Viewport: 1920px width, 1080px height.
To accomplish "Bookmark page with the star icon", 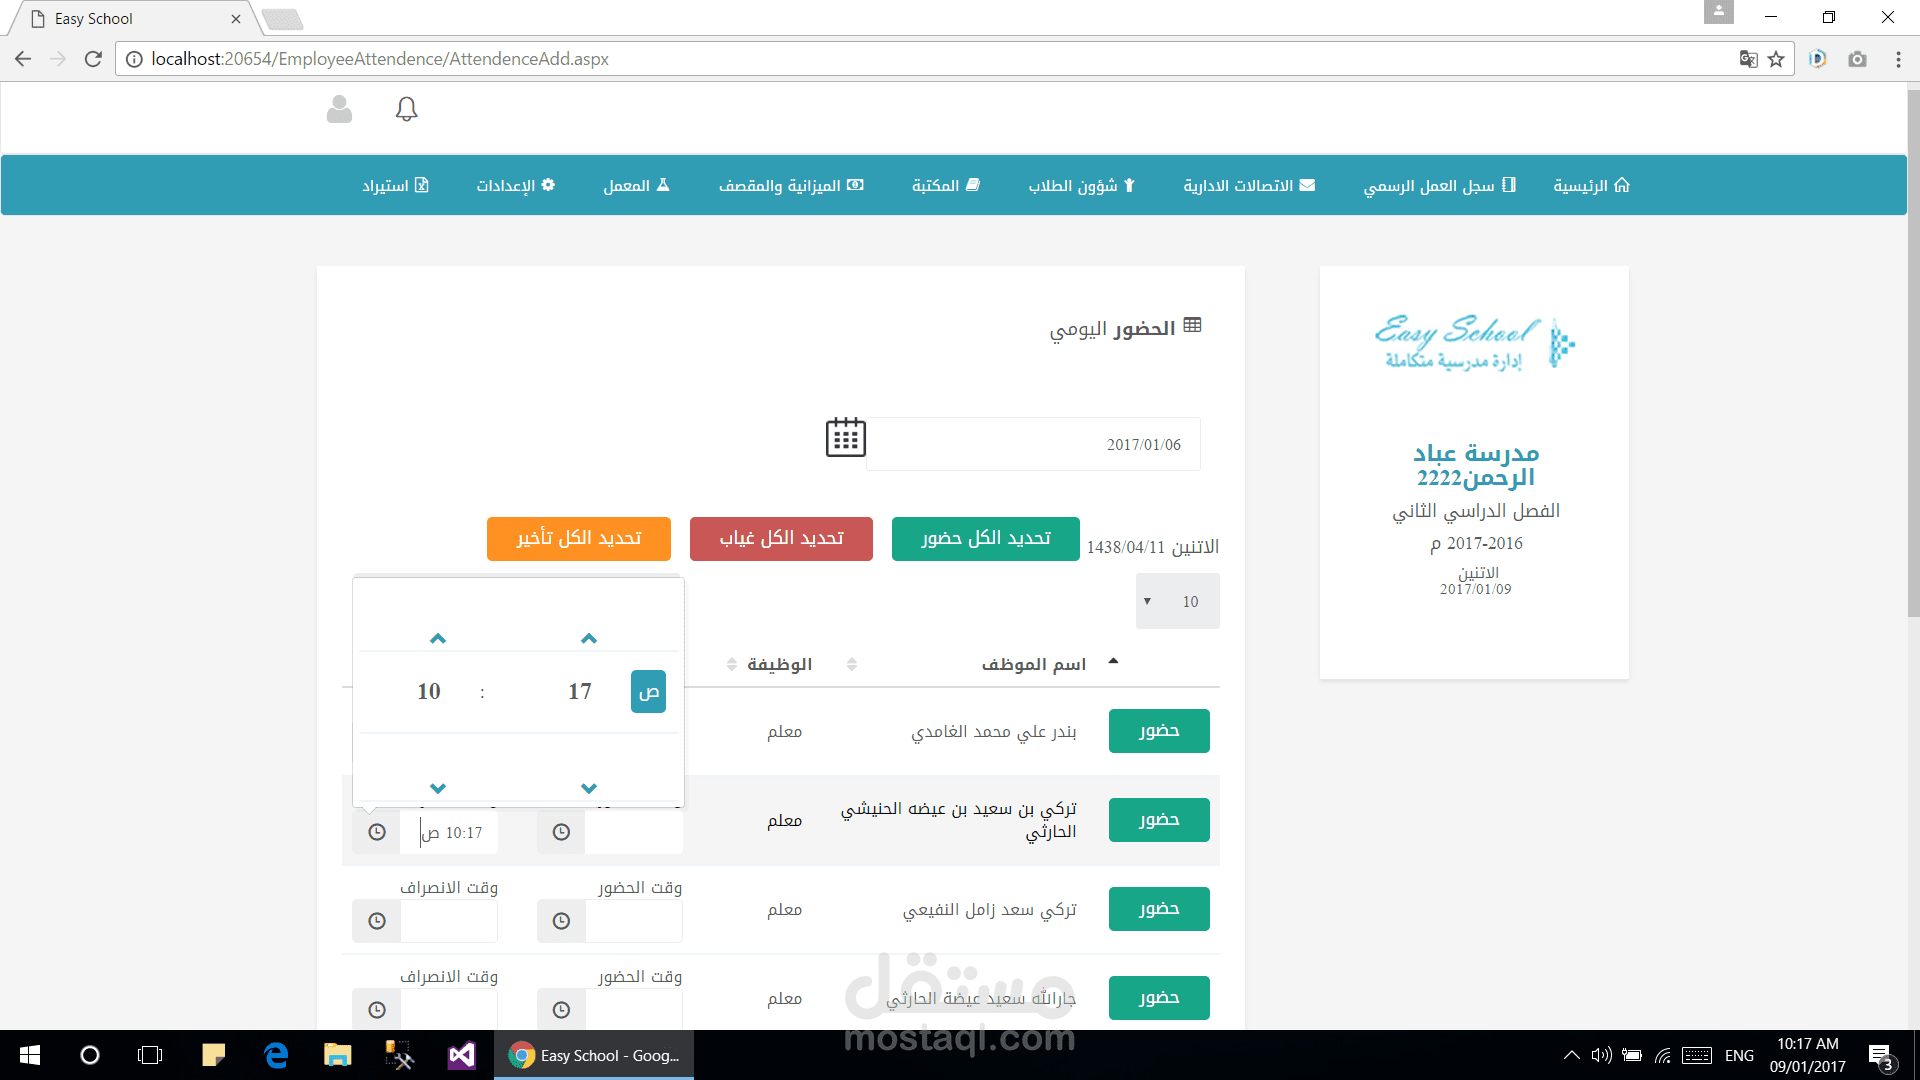I will (1776, 59).
